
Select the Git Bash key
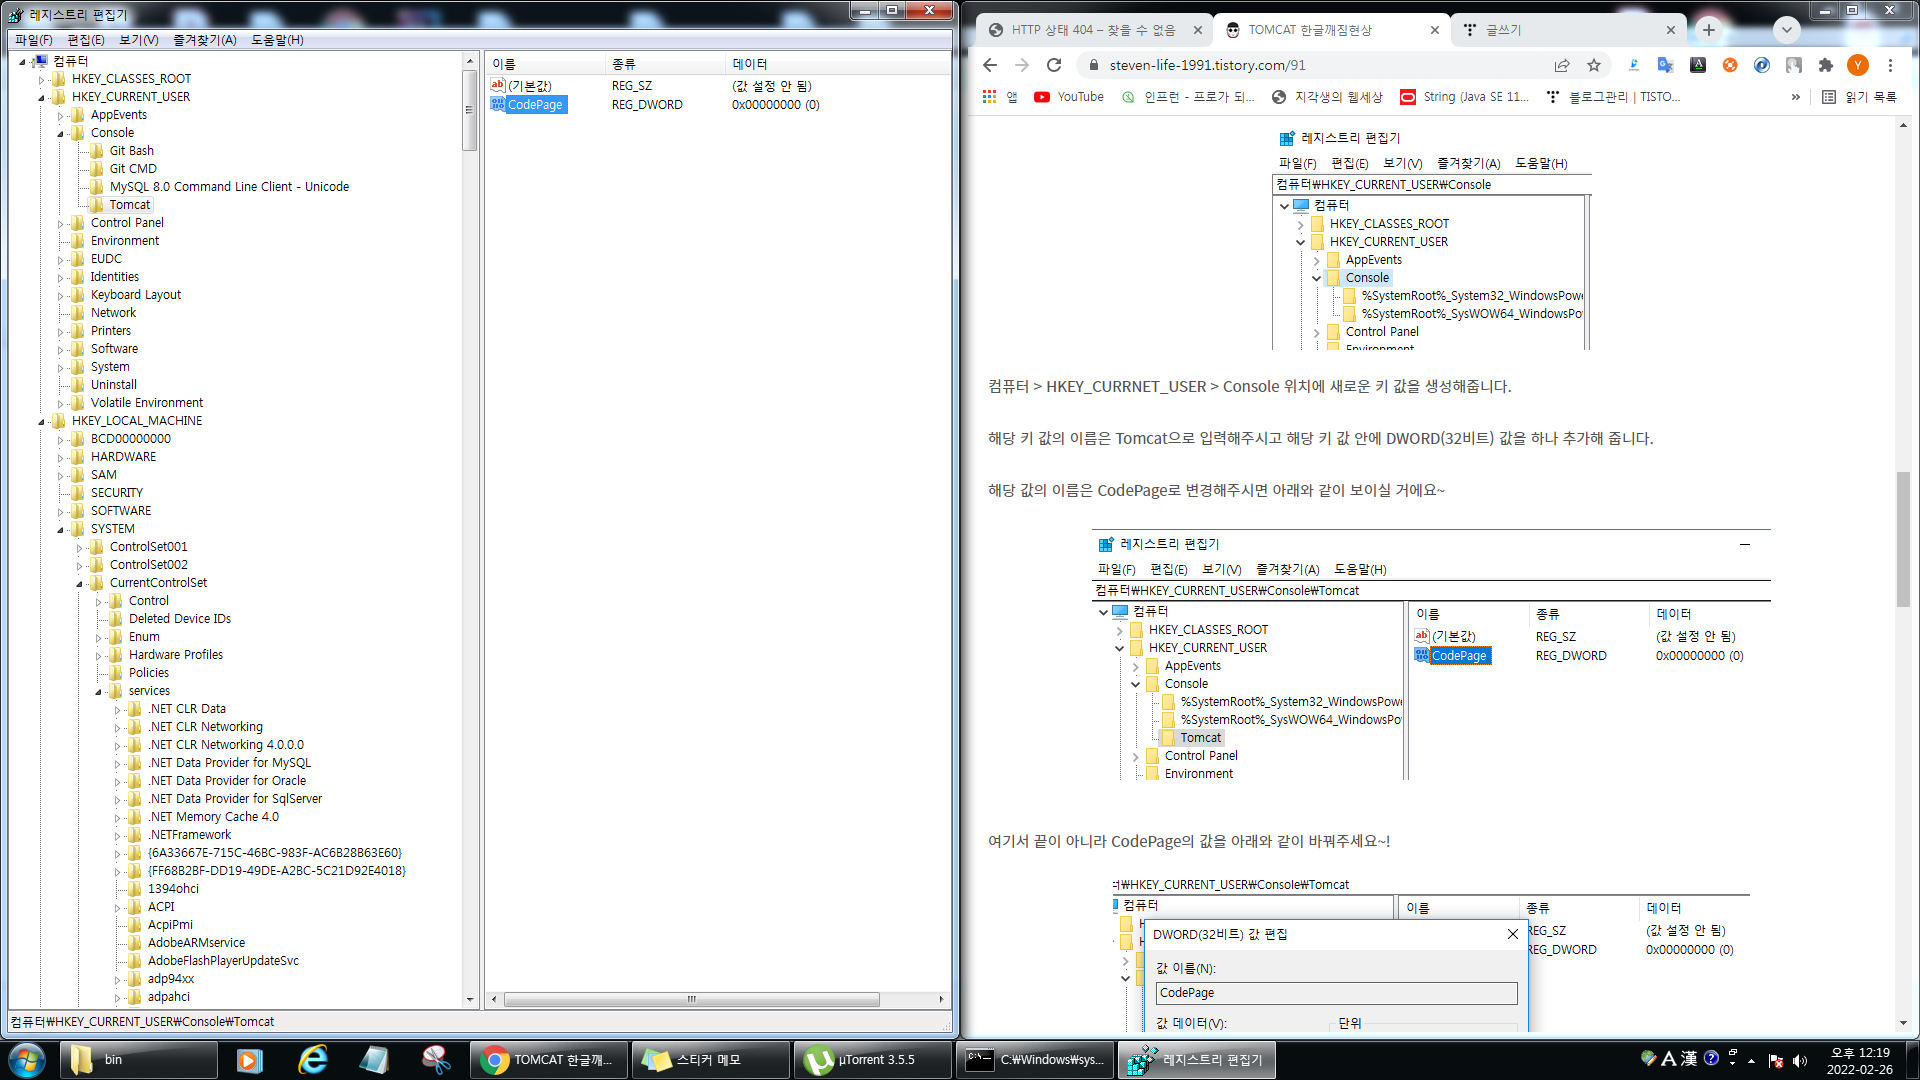pyautogui.click(x=132, y=151)
